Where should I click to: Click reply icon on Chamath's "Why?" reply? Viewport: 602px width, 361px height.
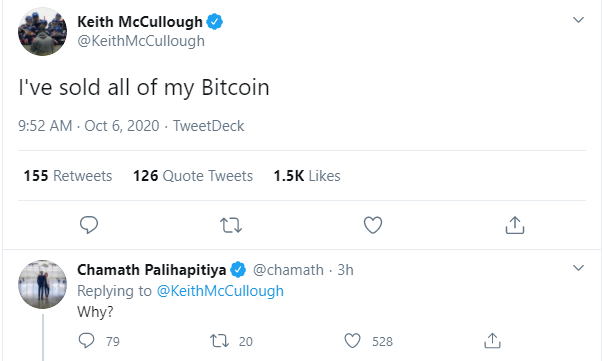coord(86,341)
